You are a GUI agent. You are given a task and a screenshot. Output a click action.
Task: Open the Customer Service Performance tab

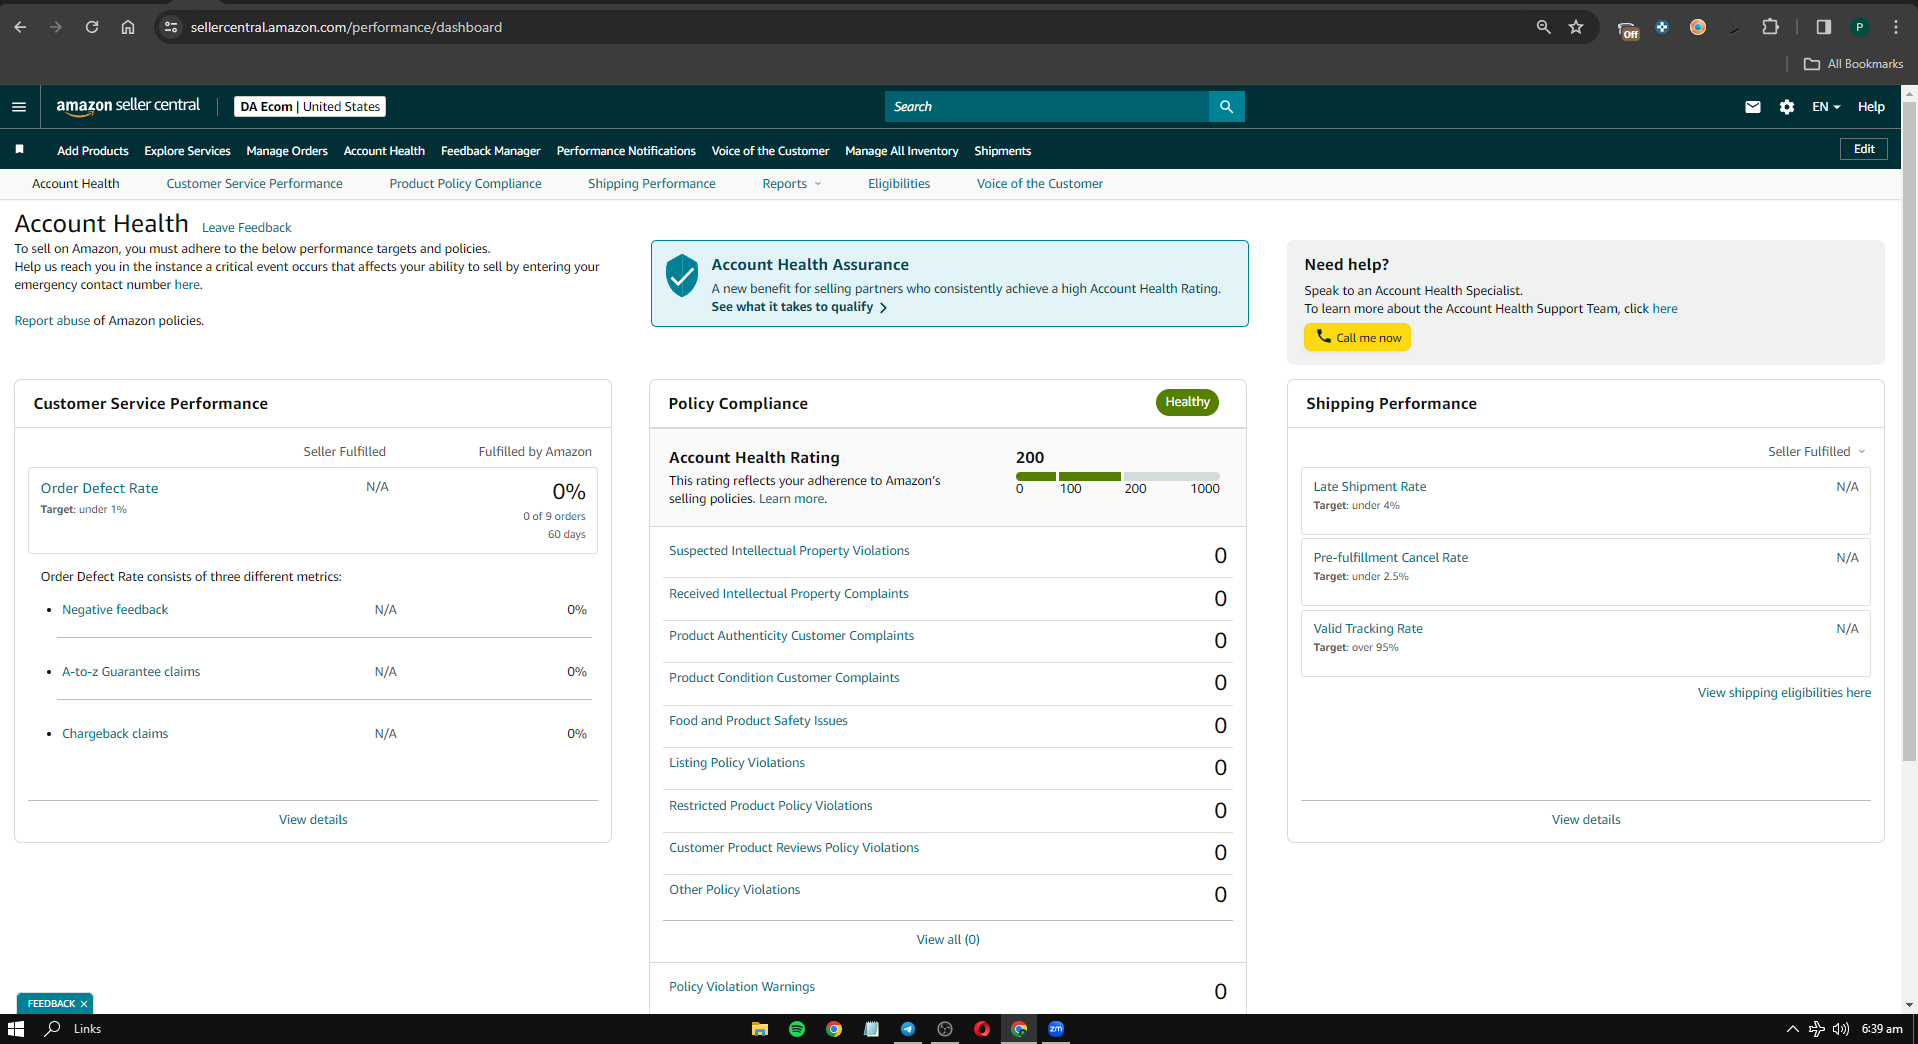(x=254, y=184)
